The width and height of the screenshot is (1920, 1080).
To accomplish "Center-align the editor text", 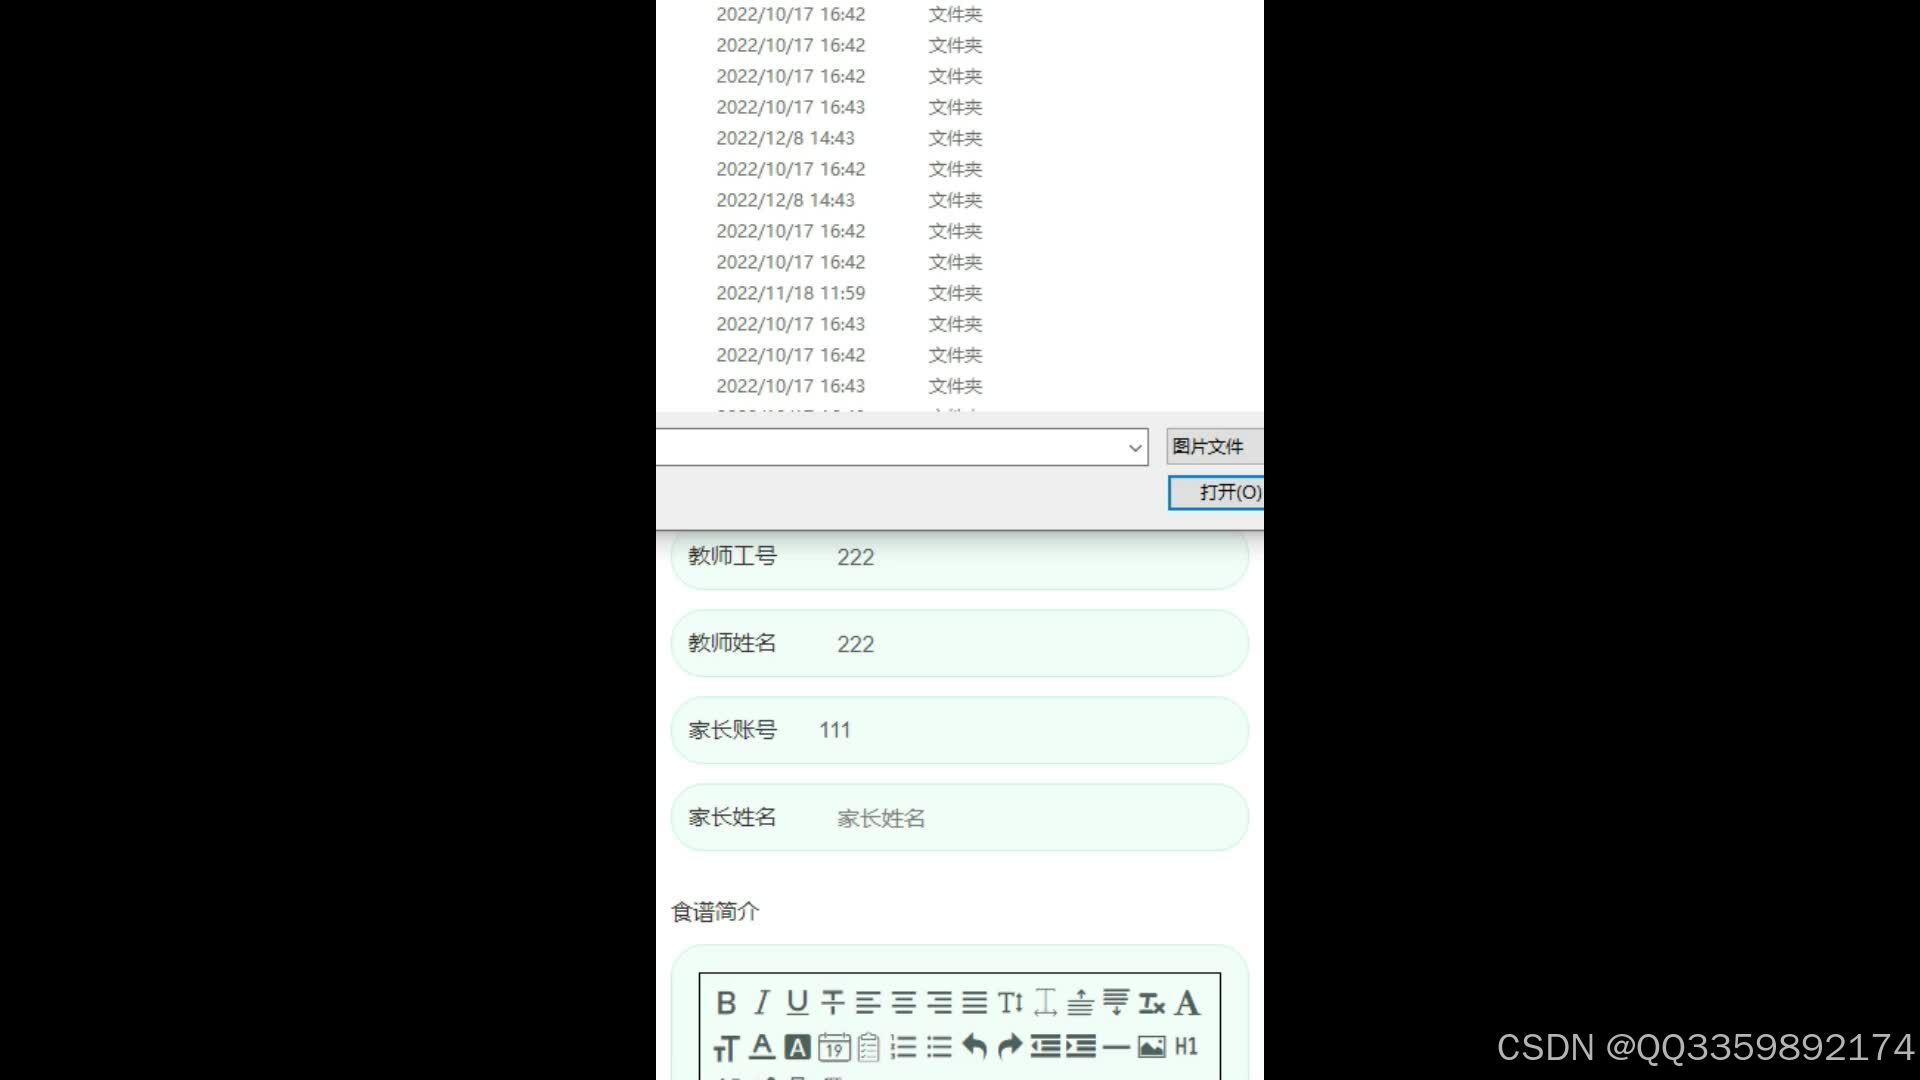I will (x=904, y=1003).
